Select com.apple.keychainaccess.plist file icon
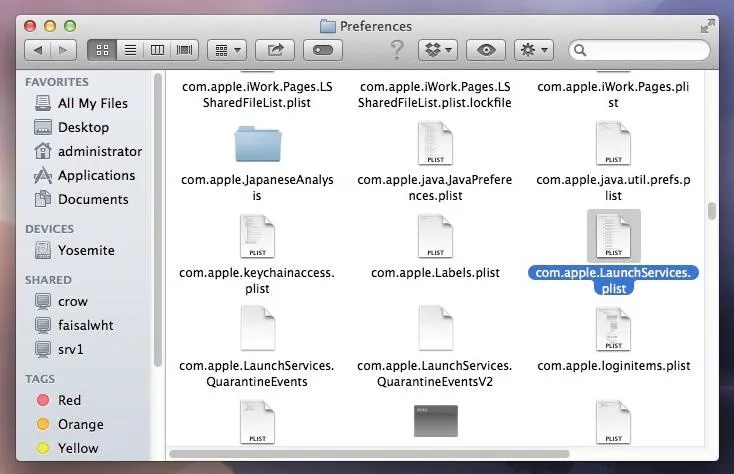The height and width of the screenshot is (474, 734). tap(257, 236)
